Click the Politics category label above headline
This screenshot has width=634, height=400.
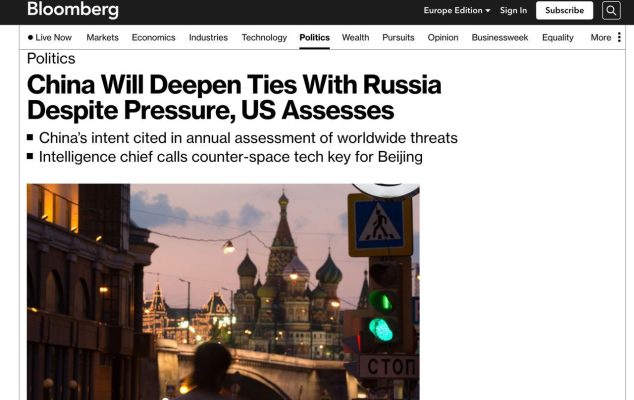point(51,59)
